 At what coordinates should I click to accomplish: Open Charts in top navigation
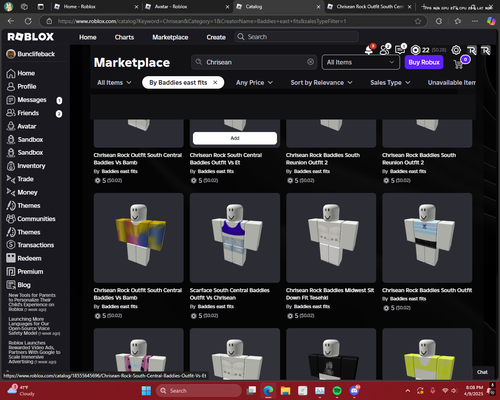pyautogui.click(x=124, y=37)
